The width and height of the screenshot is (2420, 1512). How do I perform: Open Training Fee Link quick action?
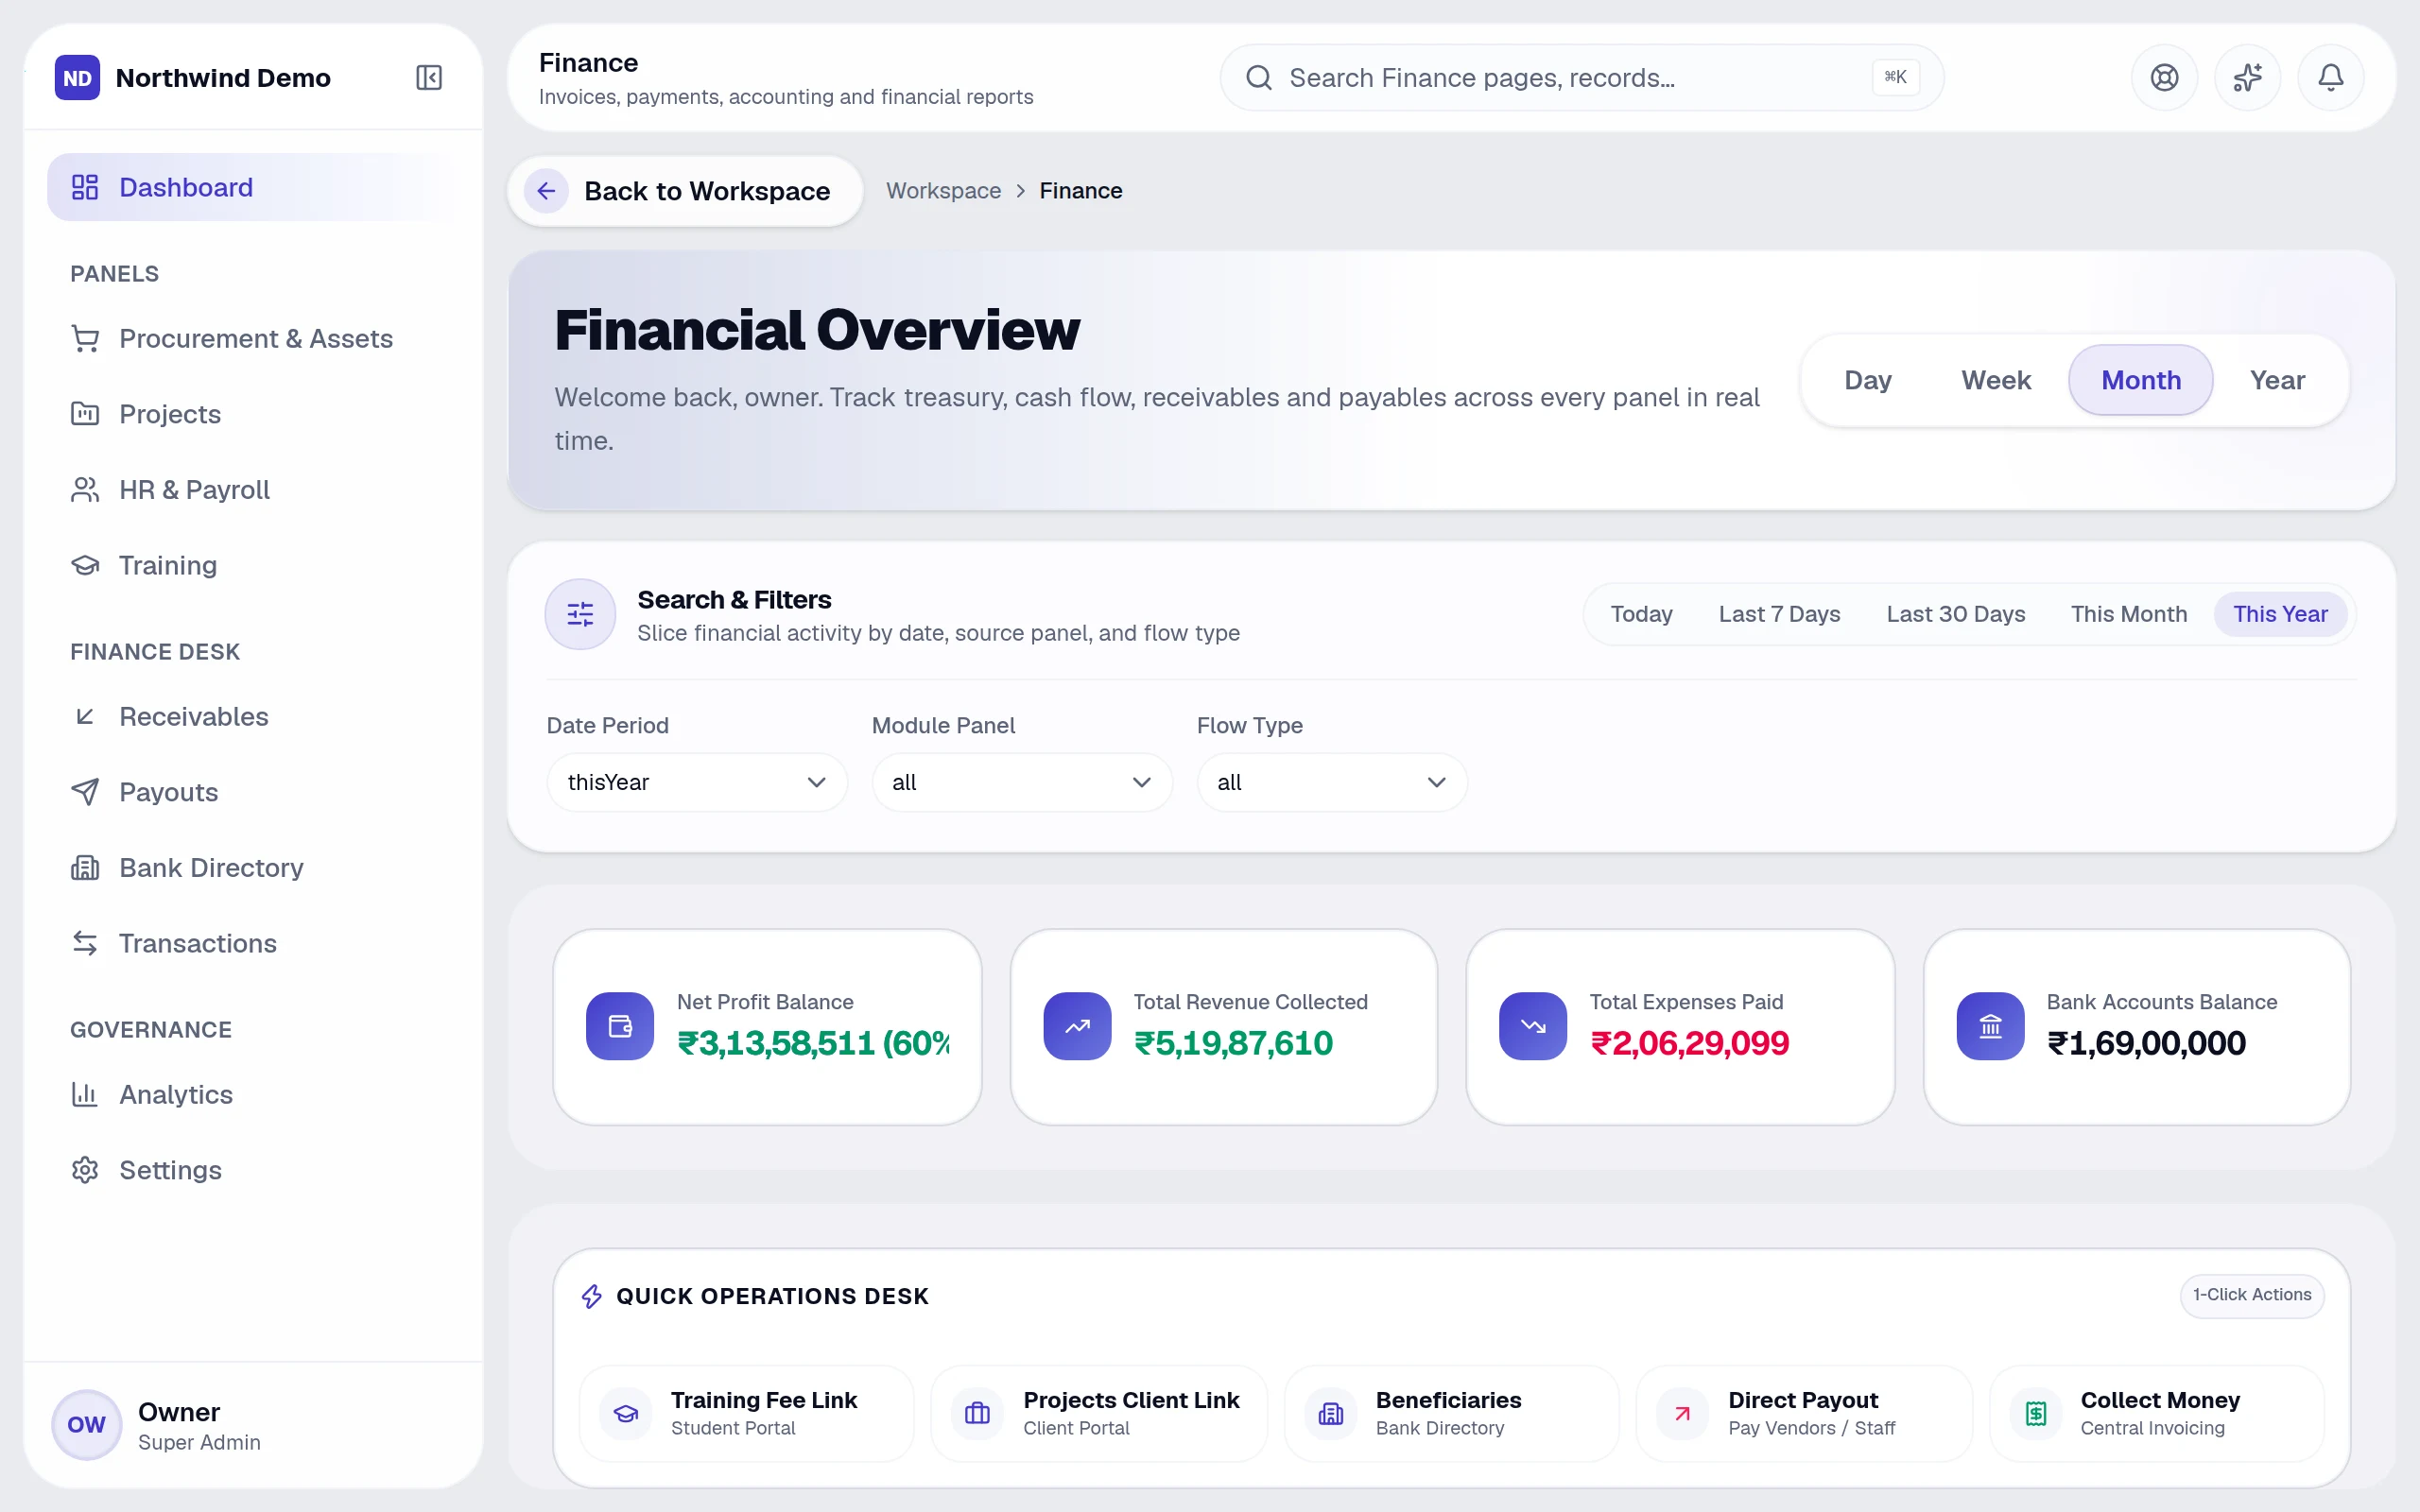tap(746, 1413)
